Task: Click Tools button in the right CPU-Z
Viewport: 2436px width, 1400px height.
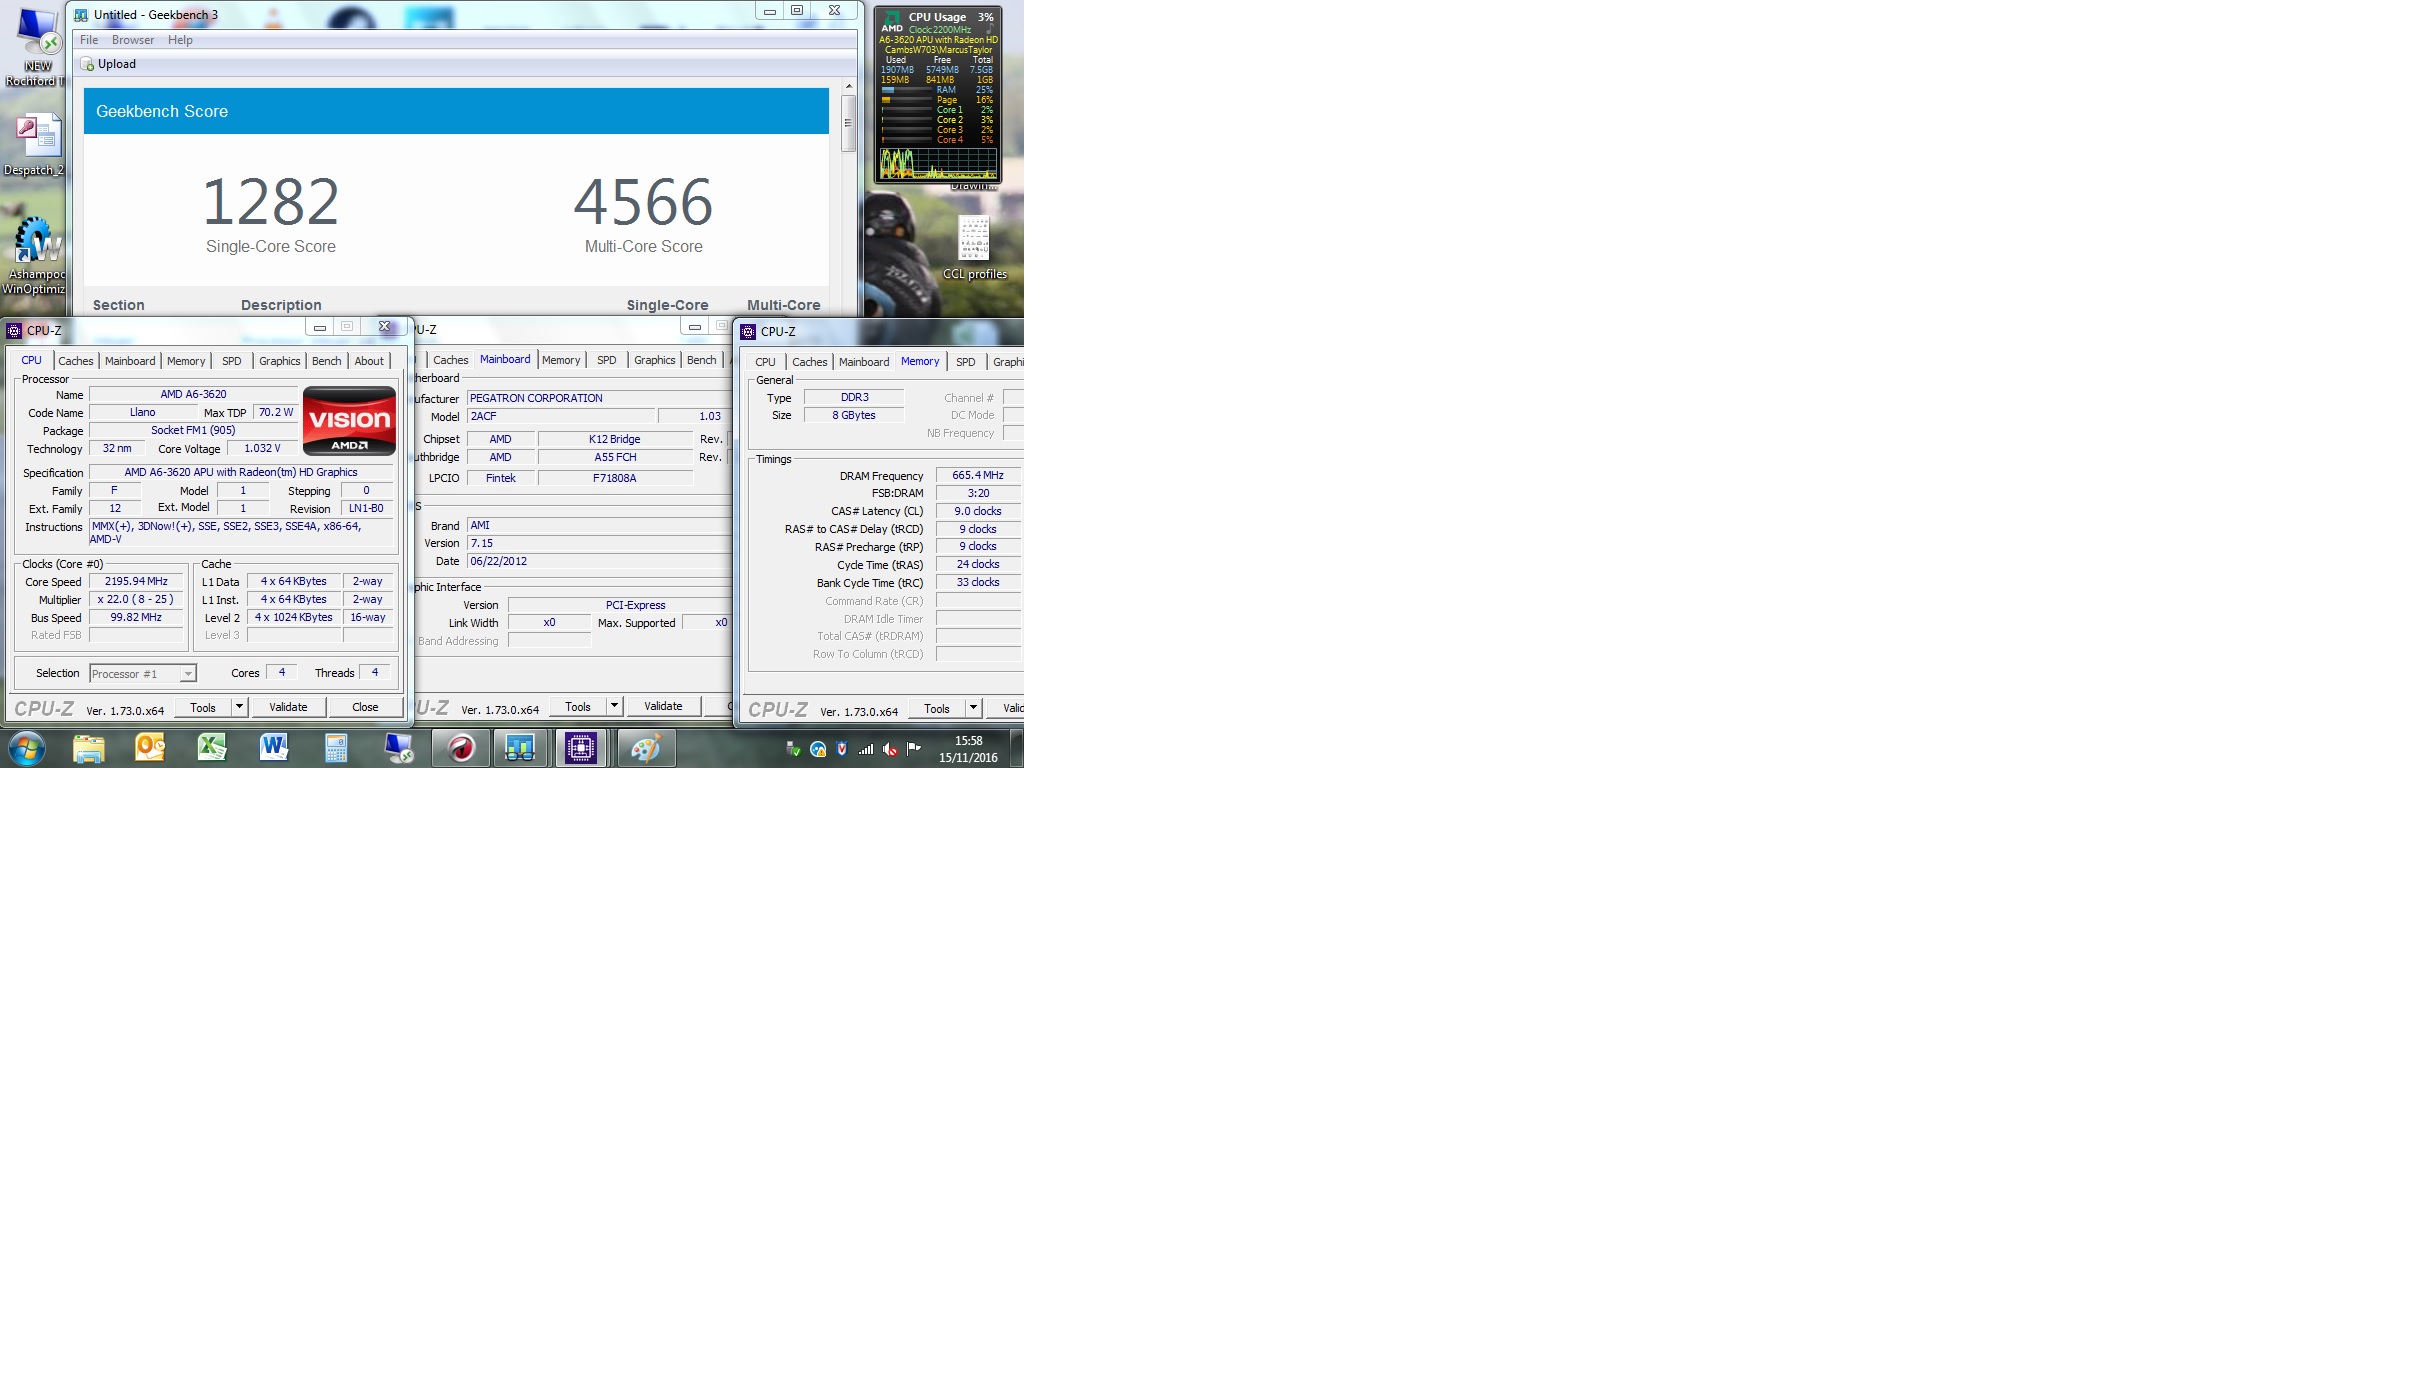Action: 937,708
